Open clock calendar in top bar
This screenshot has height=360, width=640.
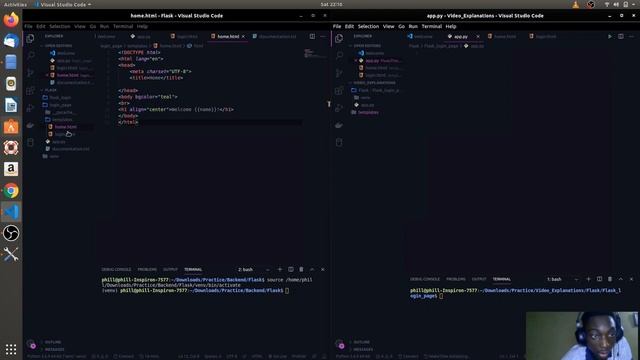pos(331,4)
